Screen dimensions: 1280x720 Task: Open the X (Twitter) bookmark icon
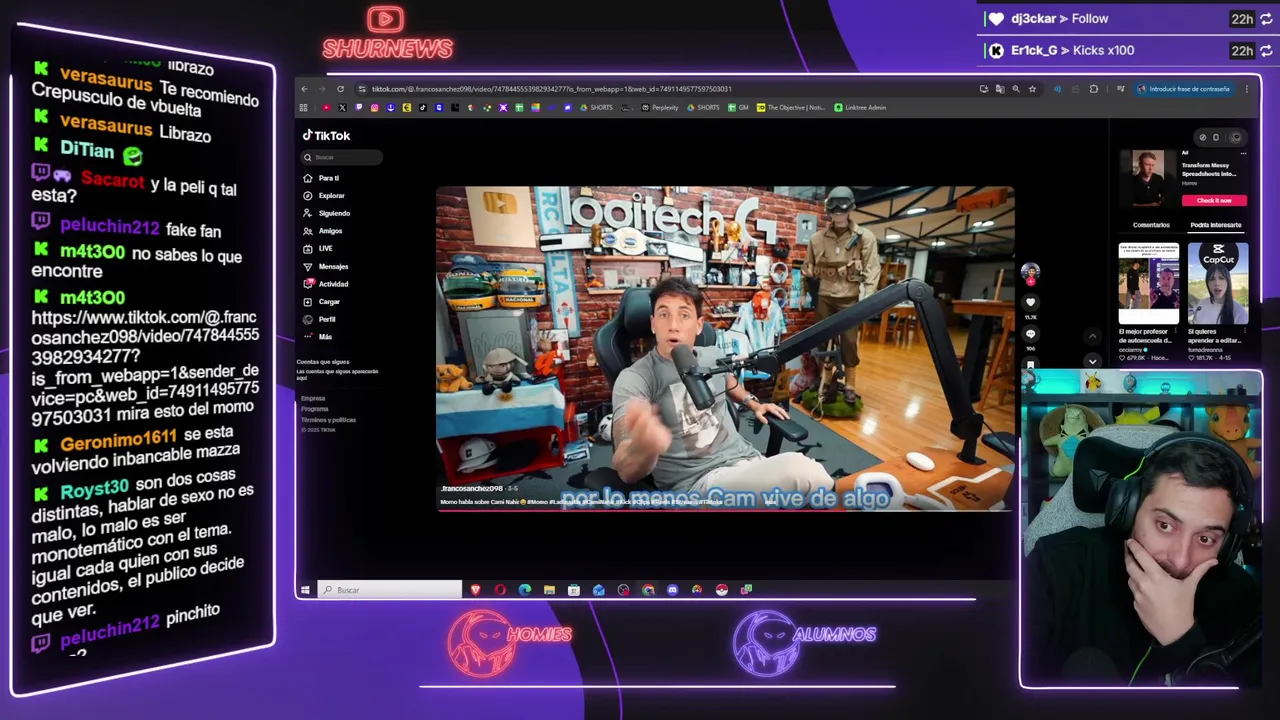pos(342,108)
